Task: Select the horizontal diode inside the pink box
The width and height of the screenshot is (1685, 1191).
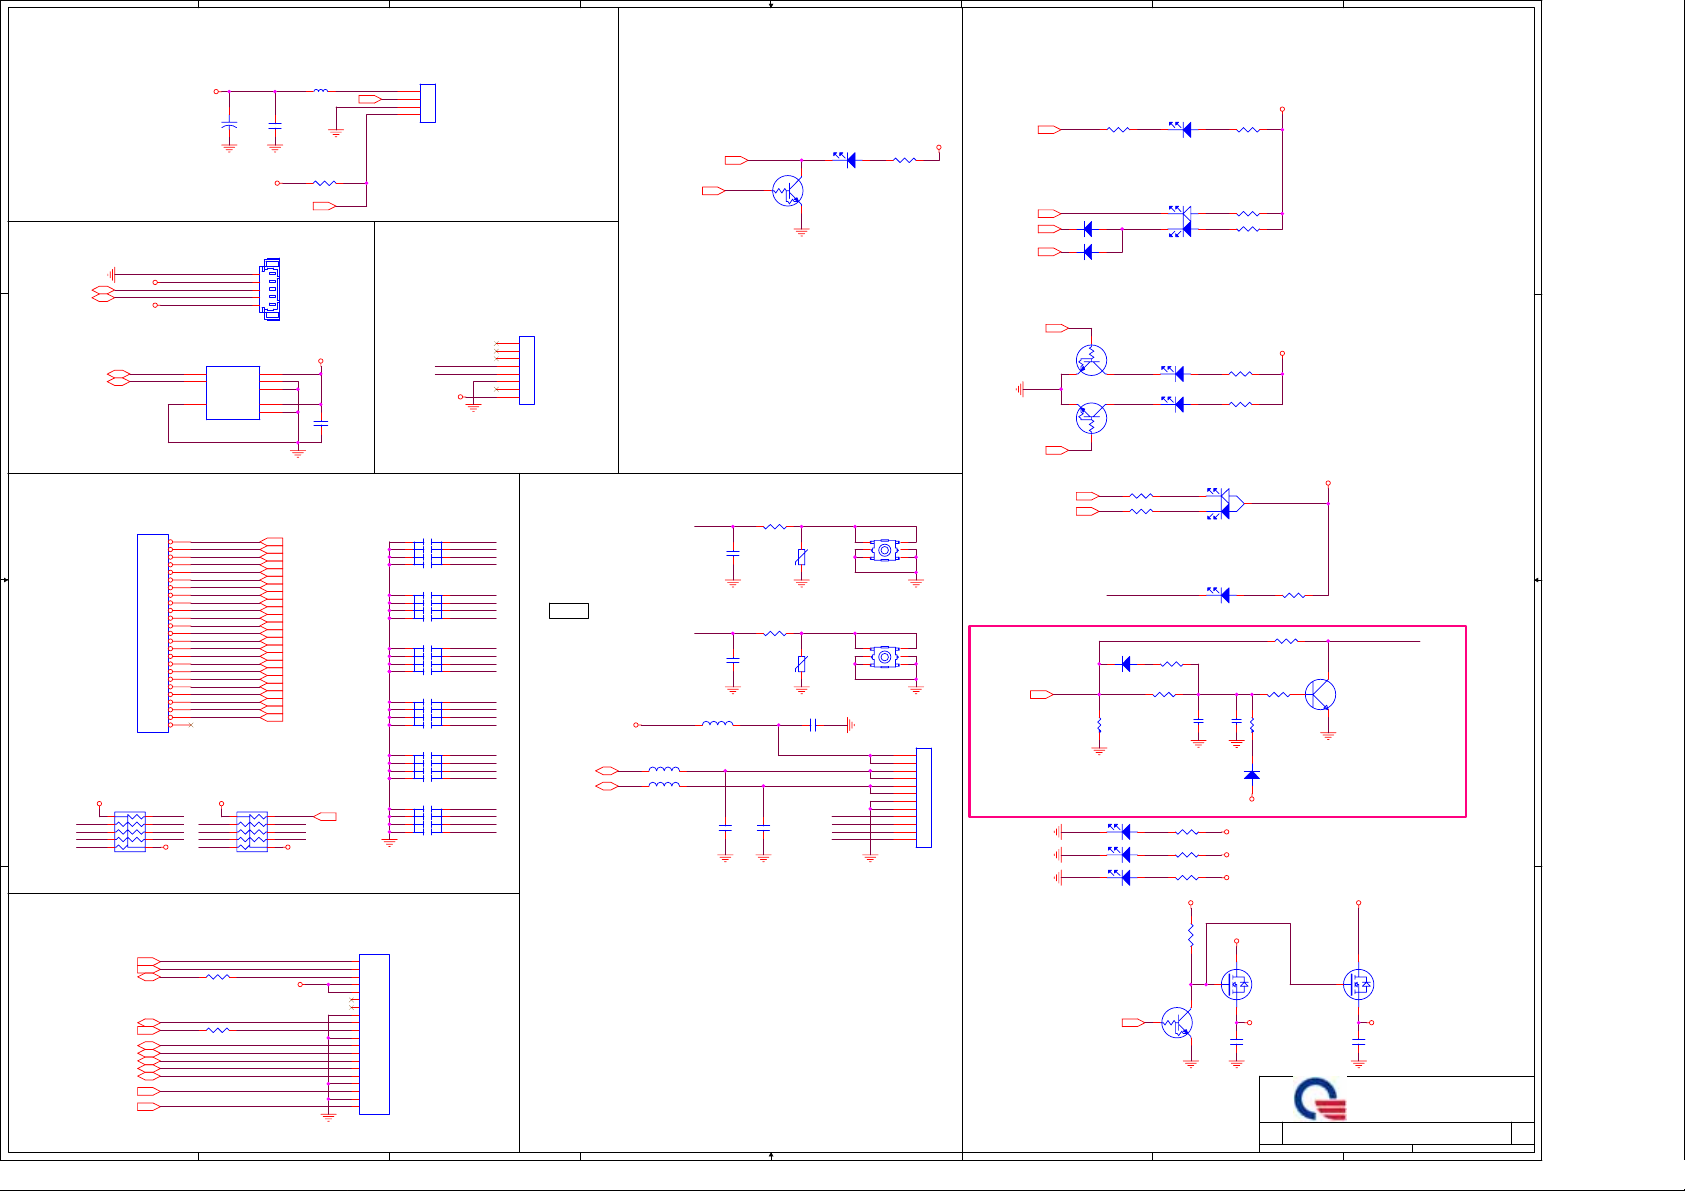Action: [1126, 664]
